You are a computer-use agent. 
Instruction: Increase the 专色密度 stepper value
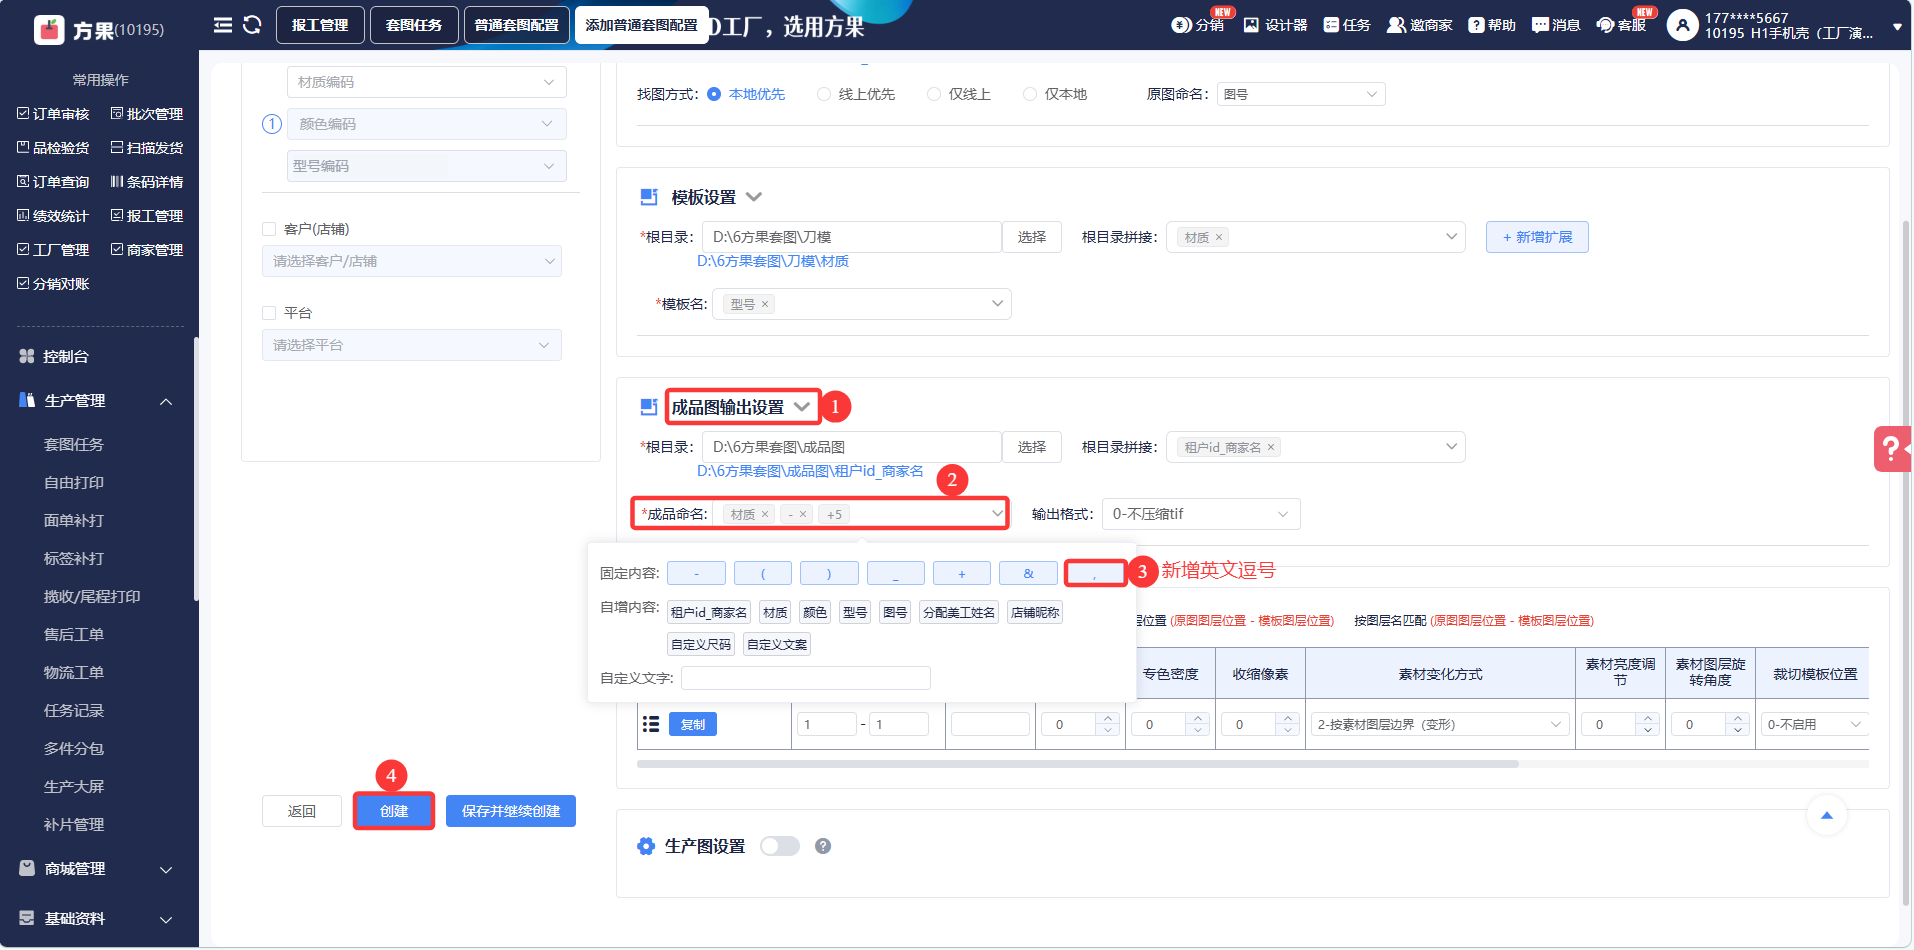(1198, 718)
